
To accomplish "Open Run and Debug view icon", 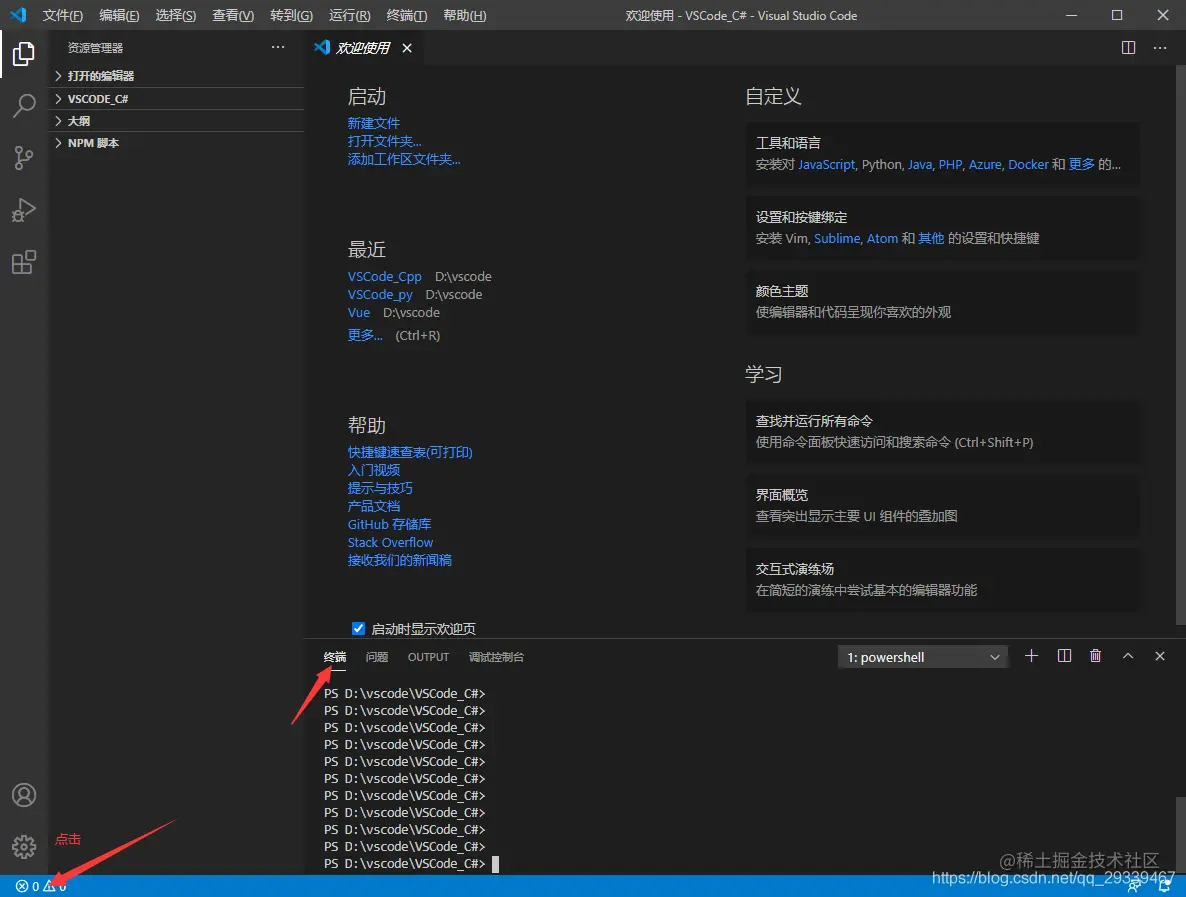I will tap(23, 210).
